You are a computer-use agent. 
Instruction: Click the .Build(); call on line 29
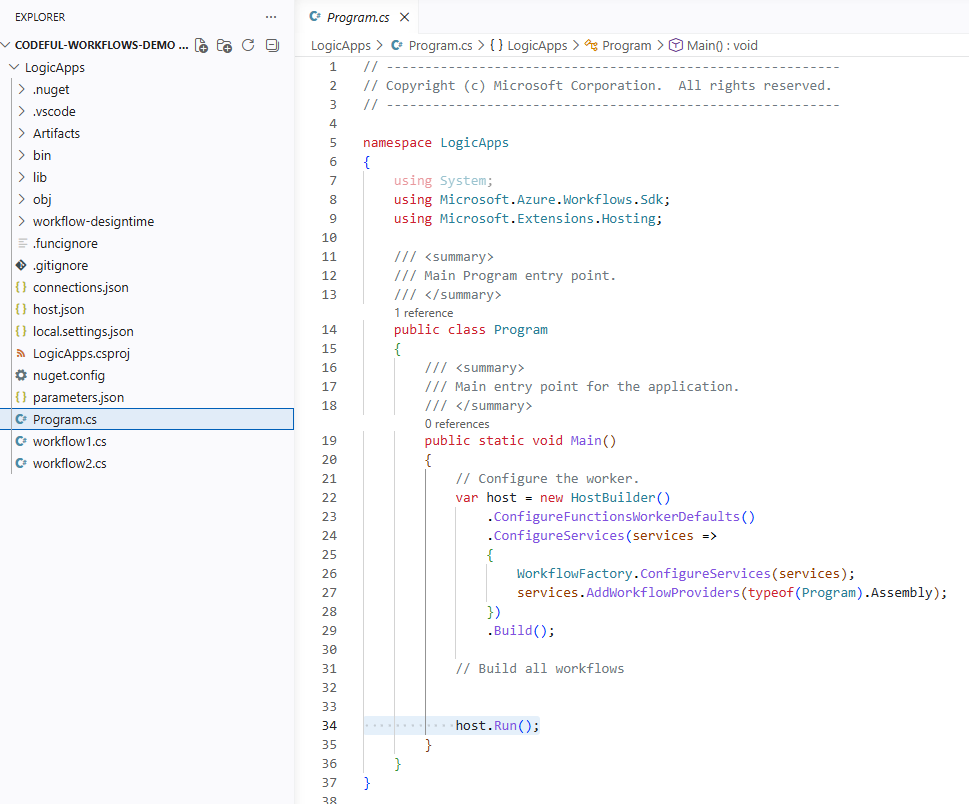[520, 630]
